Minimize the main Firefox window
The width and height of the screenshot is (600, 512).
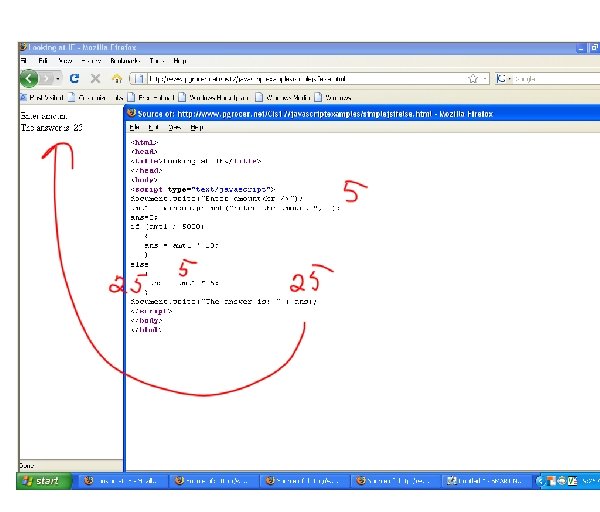[x=581, y=48]
